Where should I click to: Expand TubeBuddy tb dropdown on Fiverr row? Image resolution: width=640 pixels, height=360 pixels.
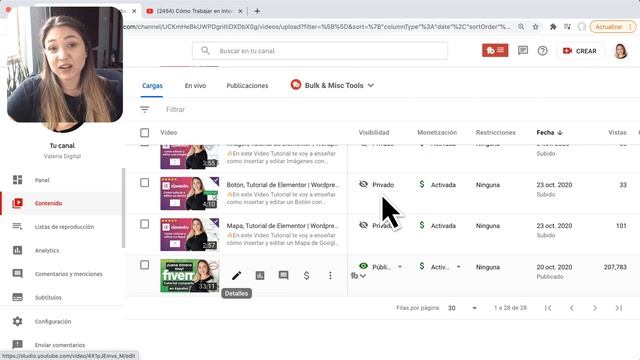(358, 276)
